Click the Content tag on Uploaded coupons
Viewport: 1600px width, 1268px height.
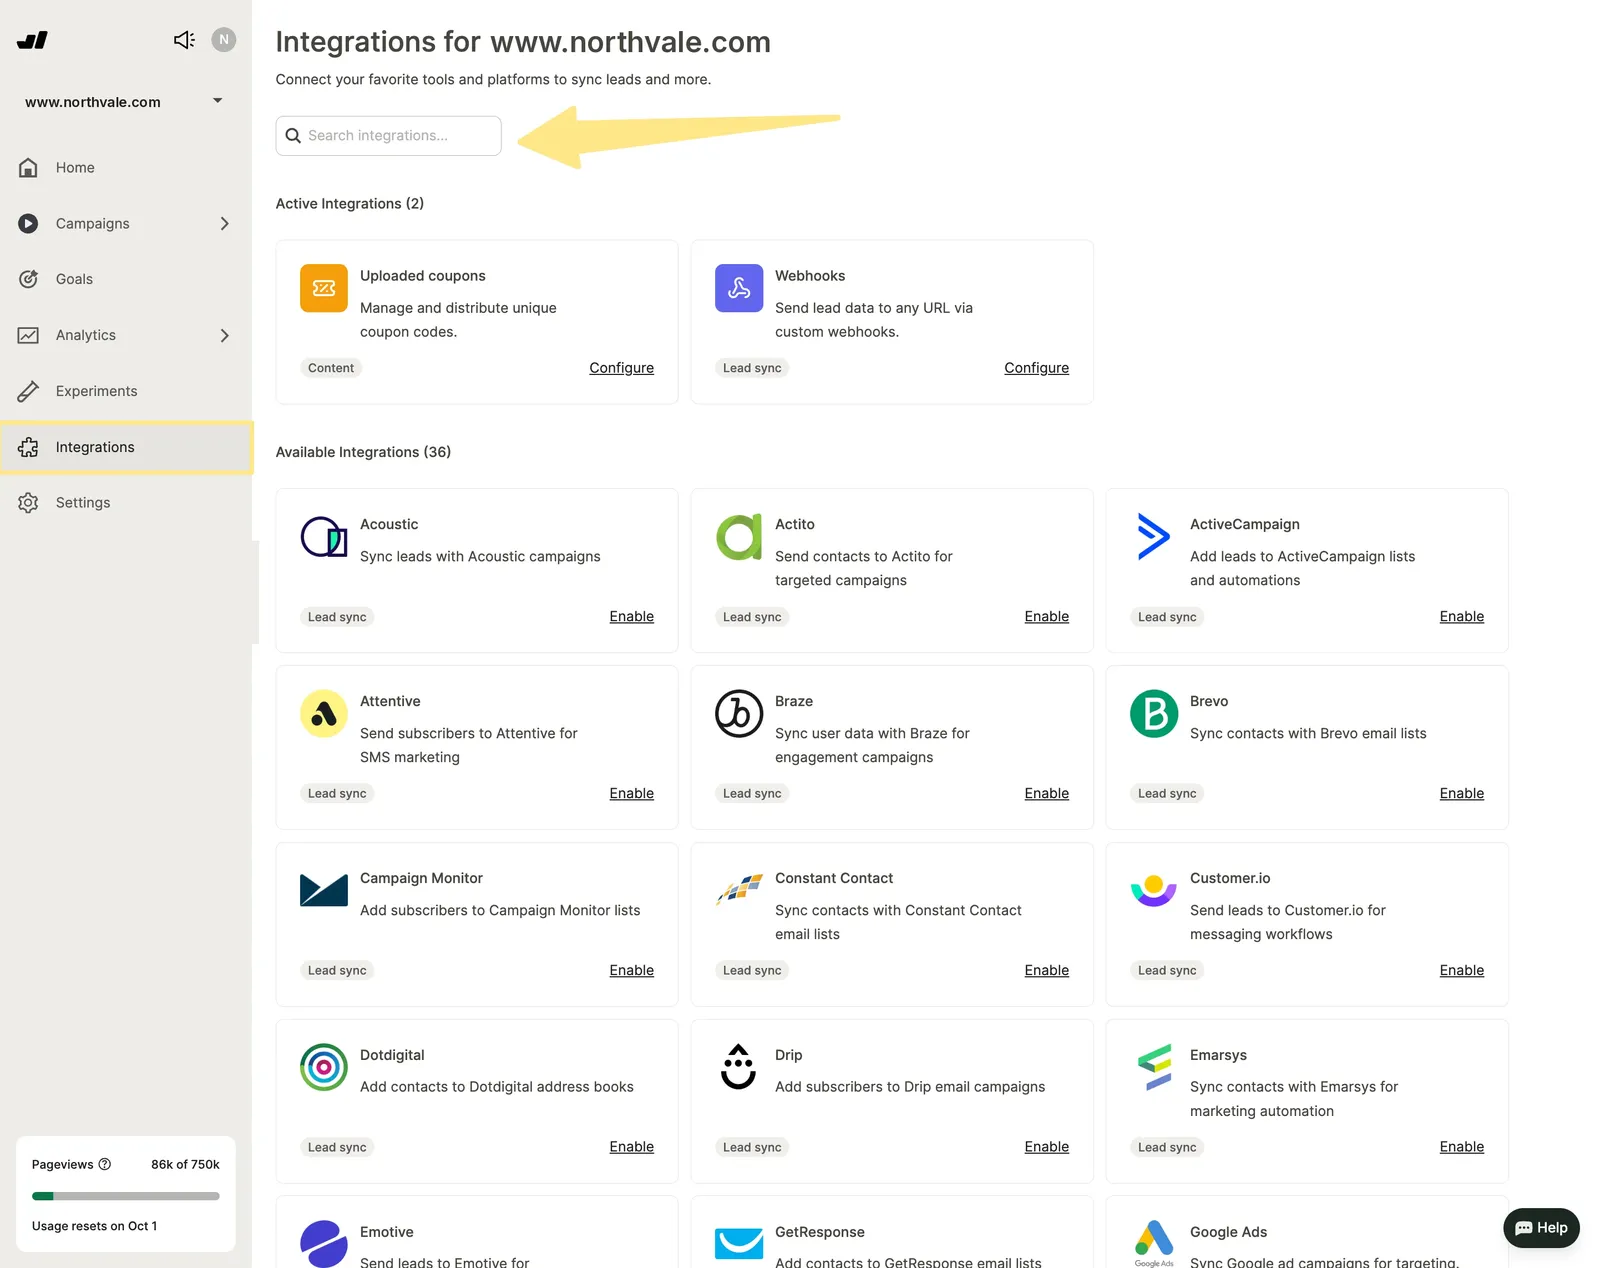pyautogui.click(x=331, y=368)
